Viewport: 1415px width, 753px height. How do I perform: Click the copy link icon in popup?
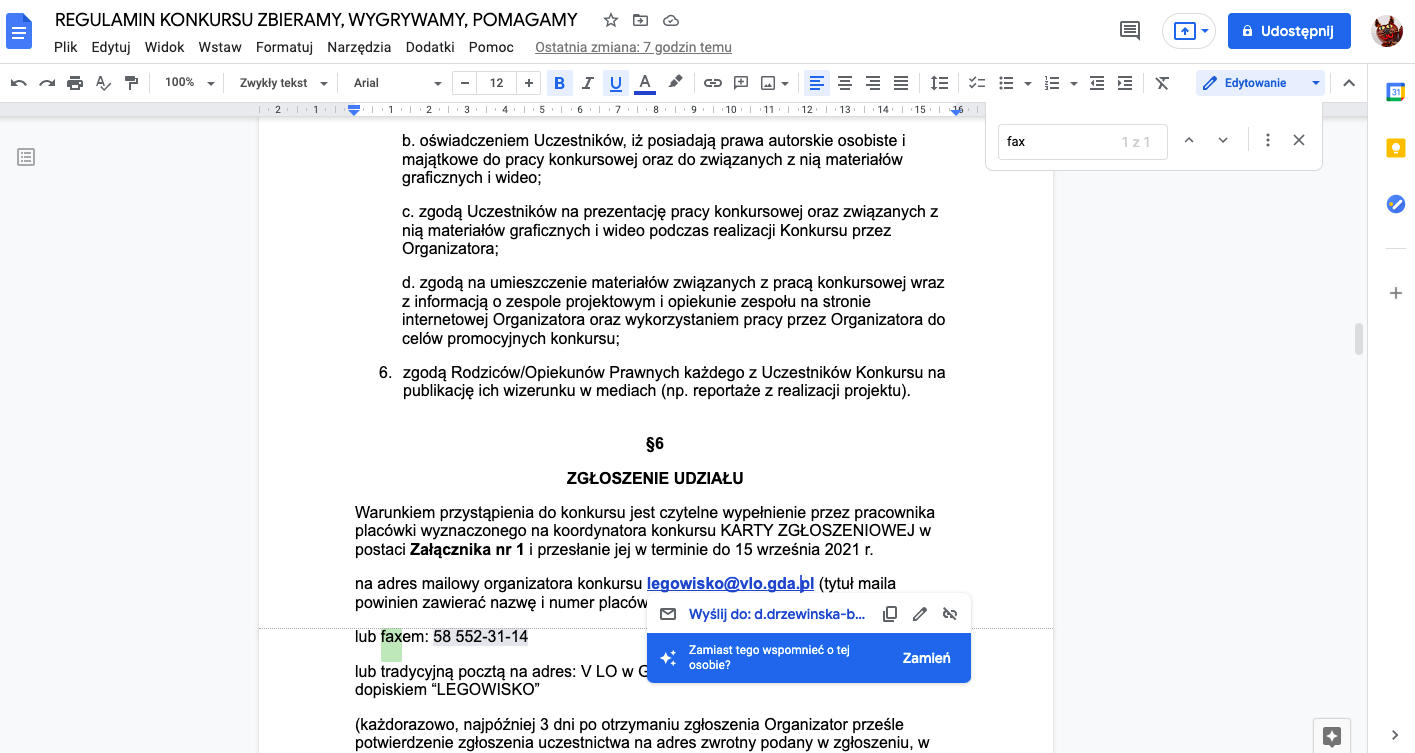pyautogui.click(x=890, y=614)
